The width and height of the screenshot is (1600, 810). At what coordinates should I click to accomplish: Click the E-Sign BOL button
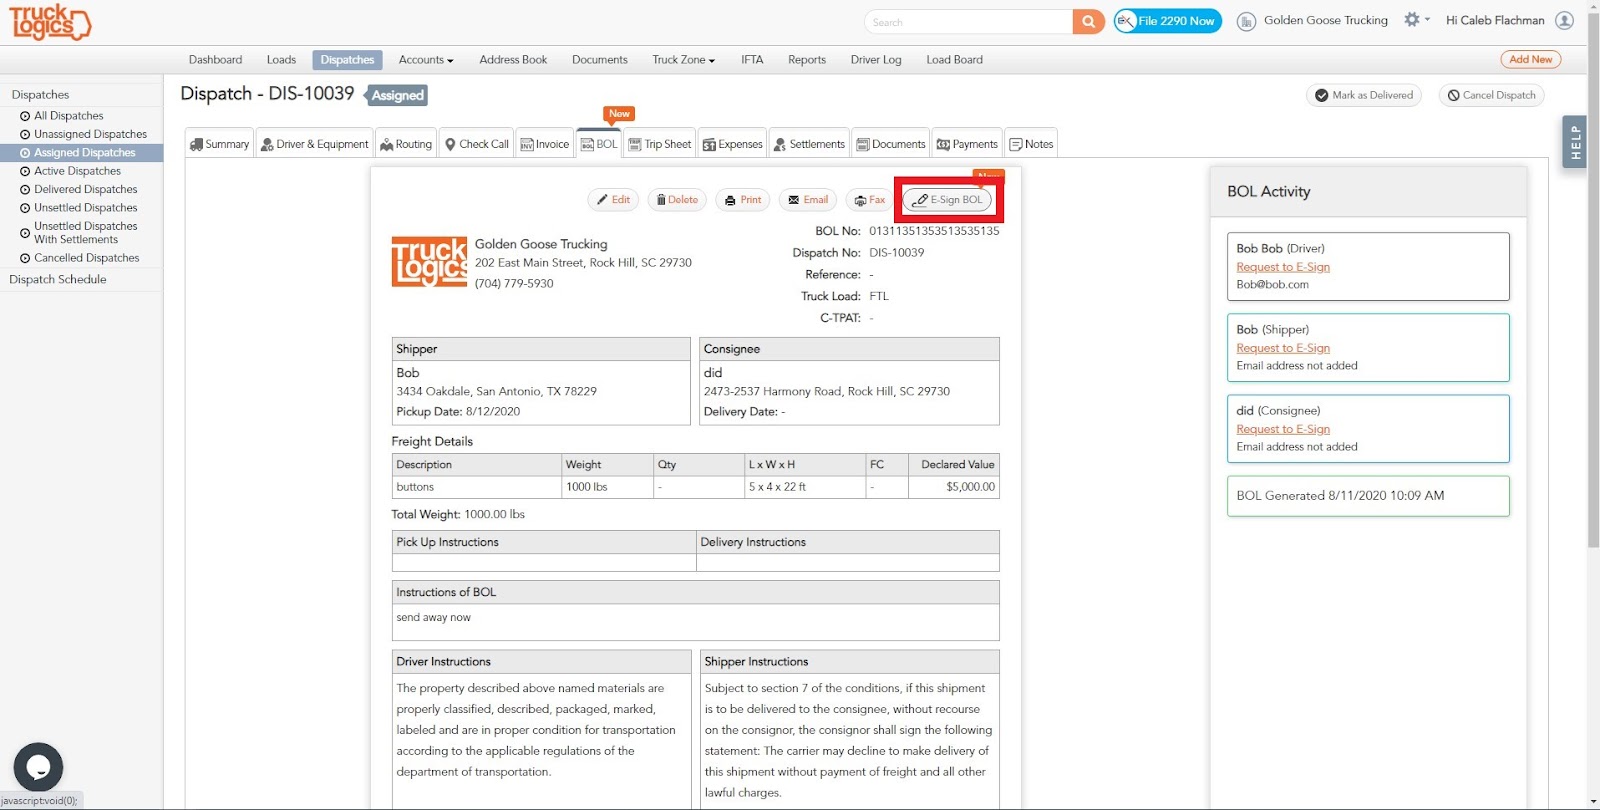coord(948,200)
